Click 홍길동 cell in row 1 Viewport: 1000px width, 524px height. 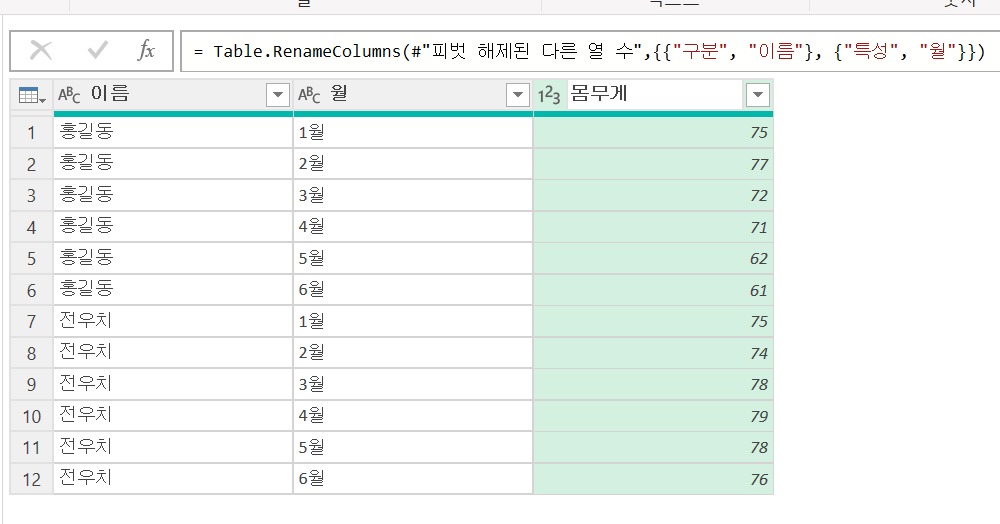click(173, 133)
